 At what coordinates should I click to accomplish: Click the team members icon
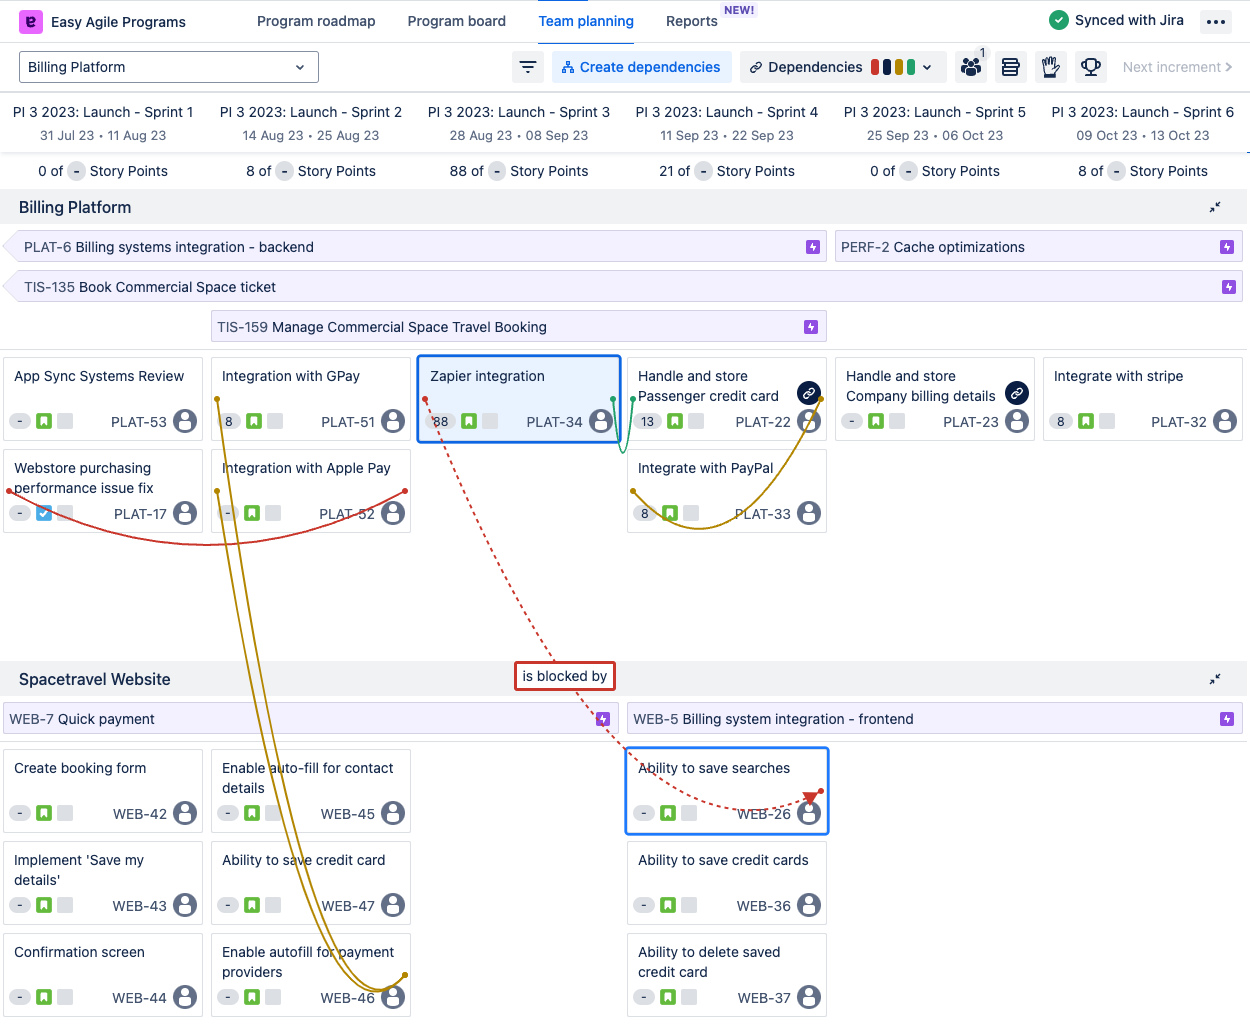point(970,67)
